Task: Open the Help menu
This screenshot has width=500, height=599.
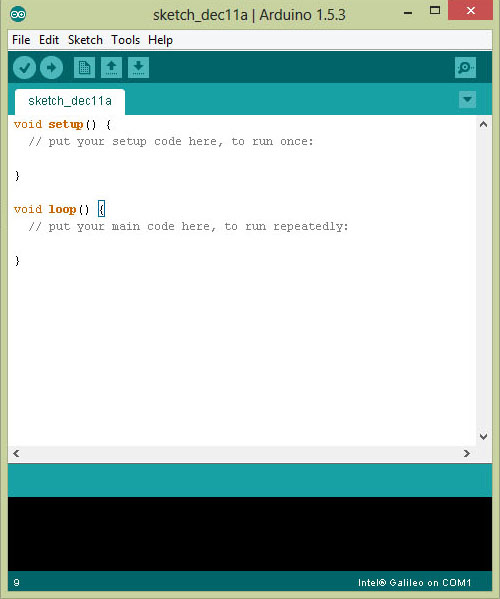Action: 160,40
